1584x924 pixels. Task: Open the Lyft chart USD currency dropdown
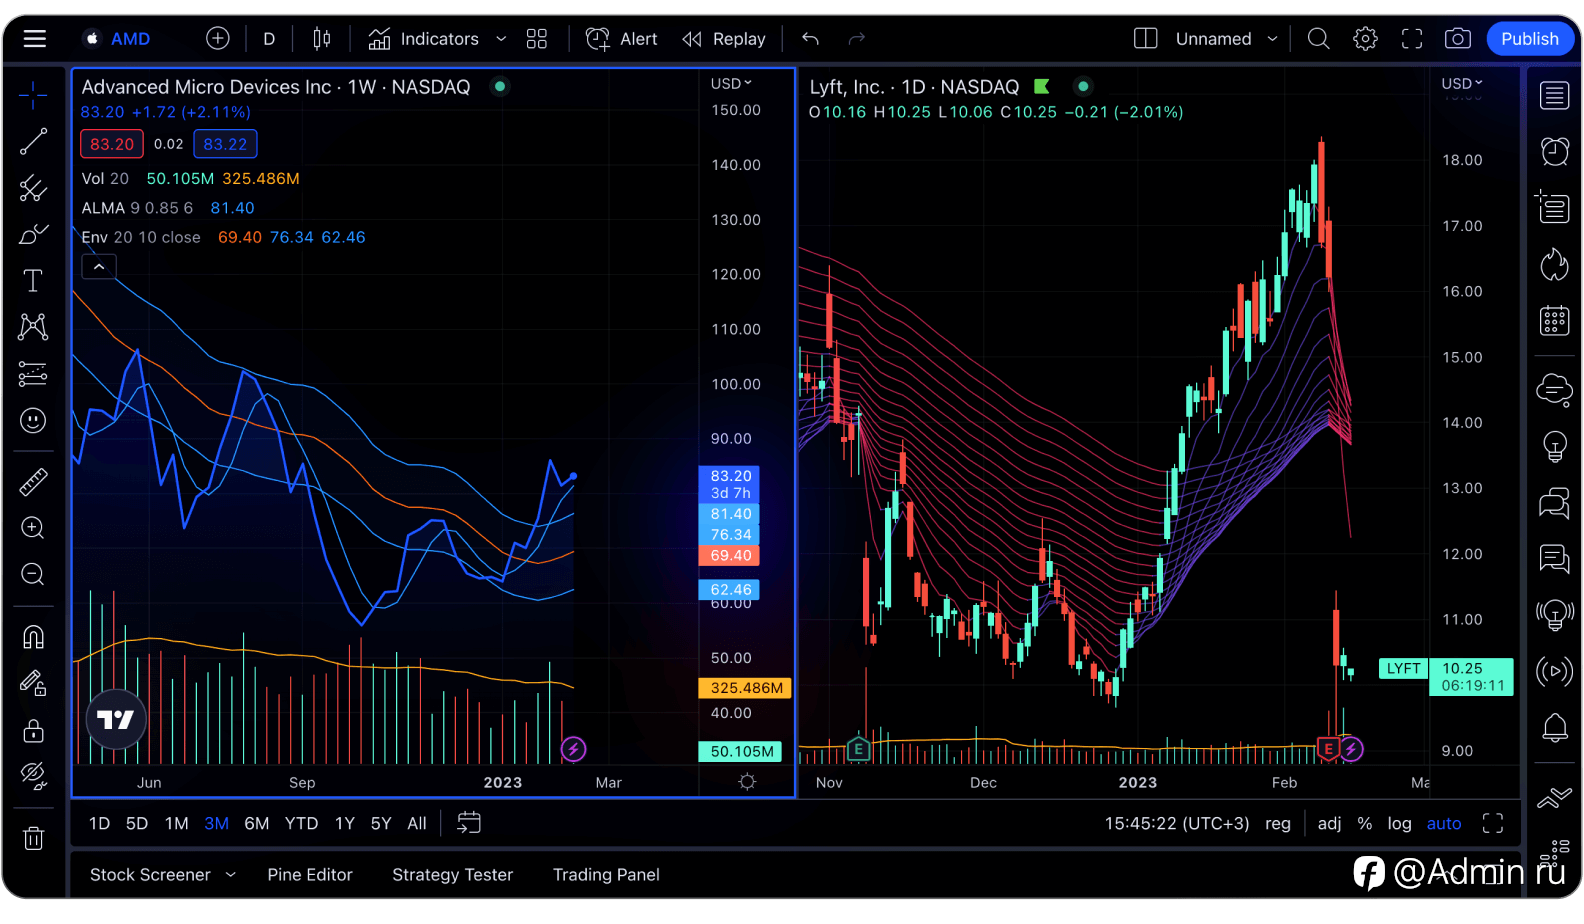click(x=1461, y=84)
